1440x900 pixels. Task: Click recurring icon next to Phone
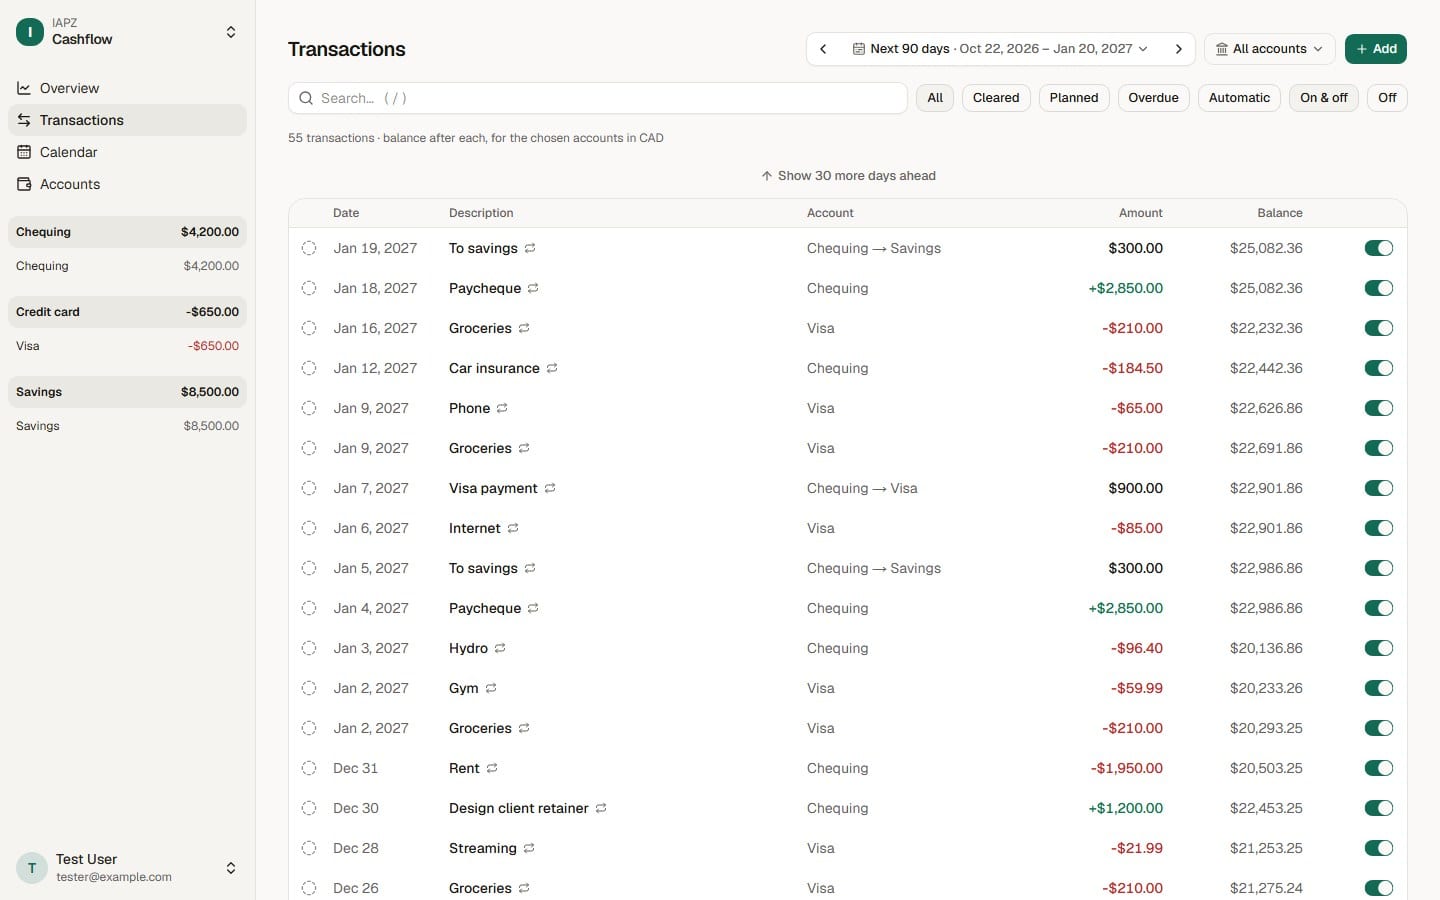pyautogui.click(x=502, y=408)
